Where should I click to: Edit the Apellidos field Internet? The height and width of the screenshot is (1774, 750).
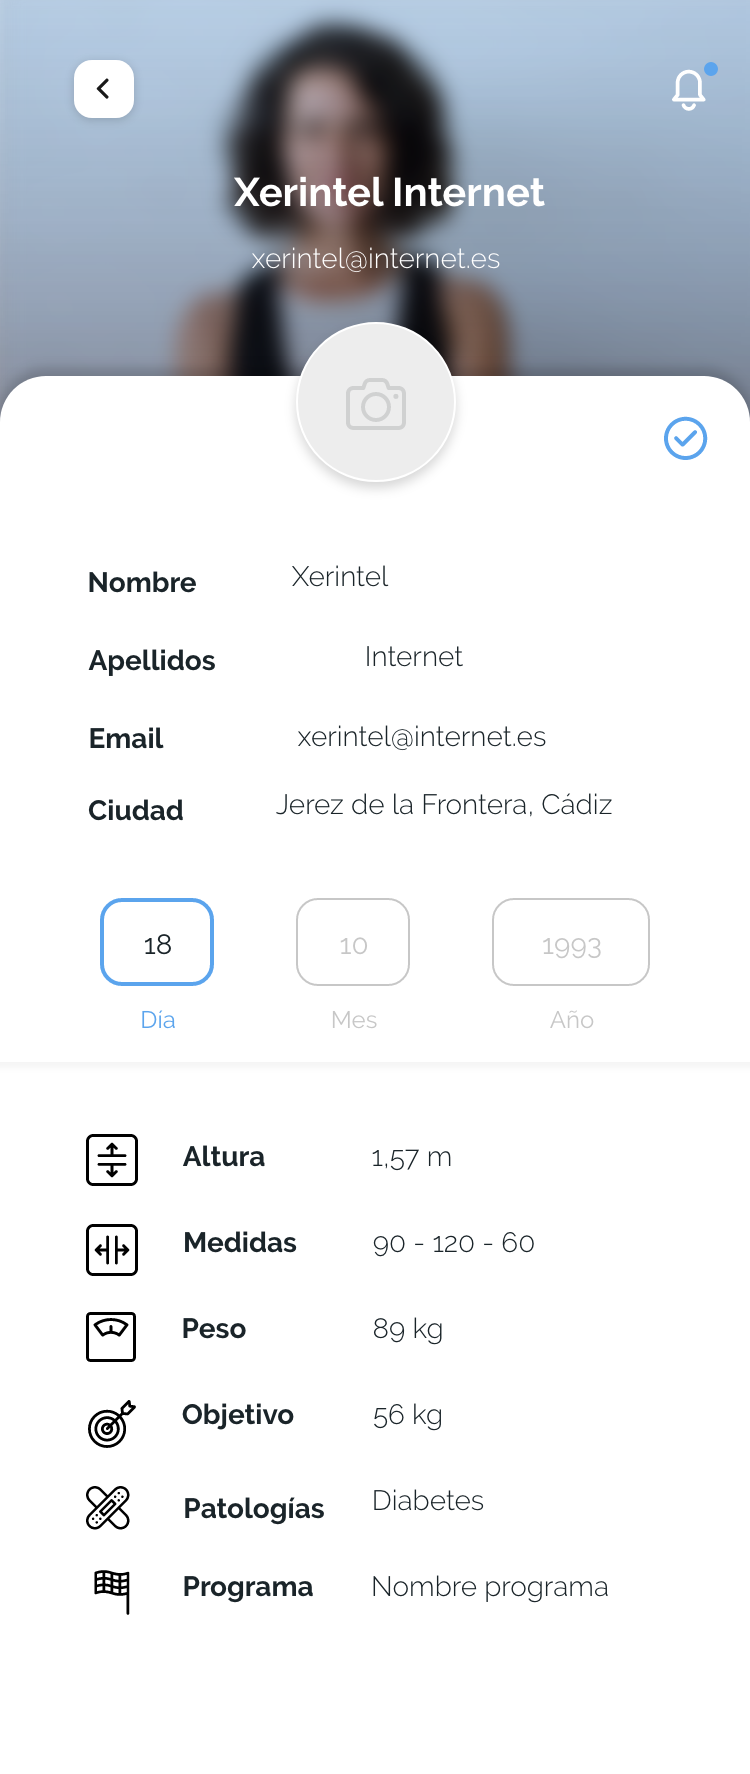pos(413,657)
